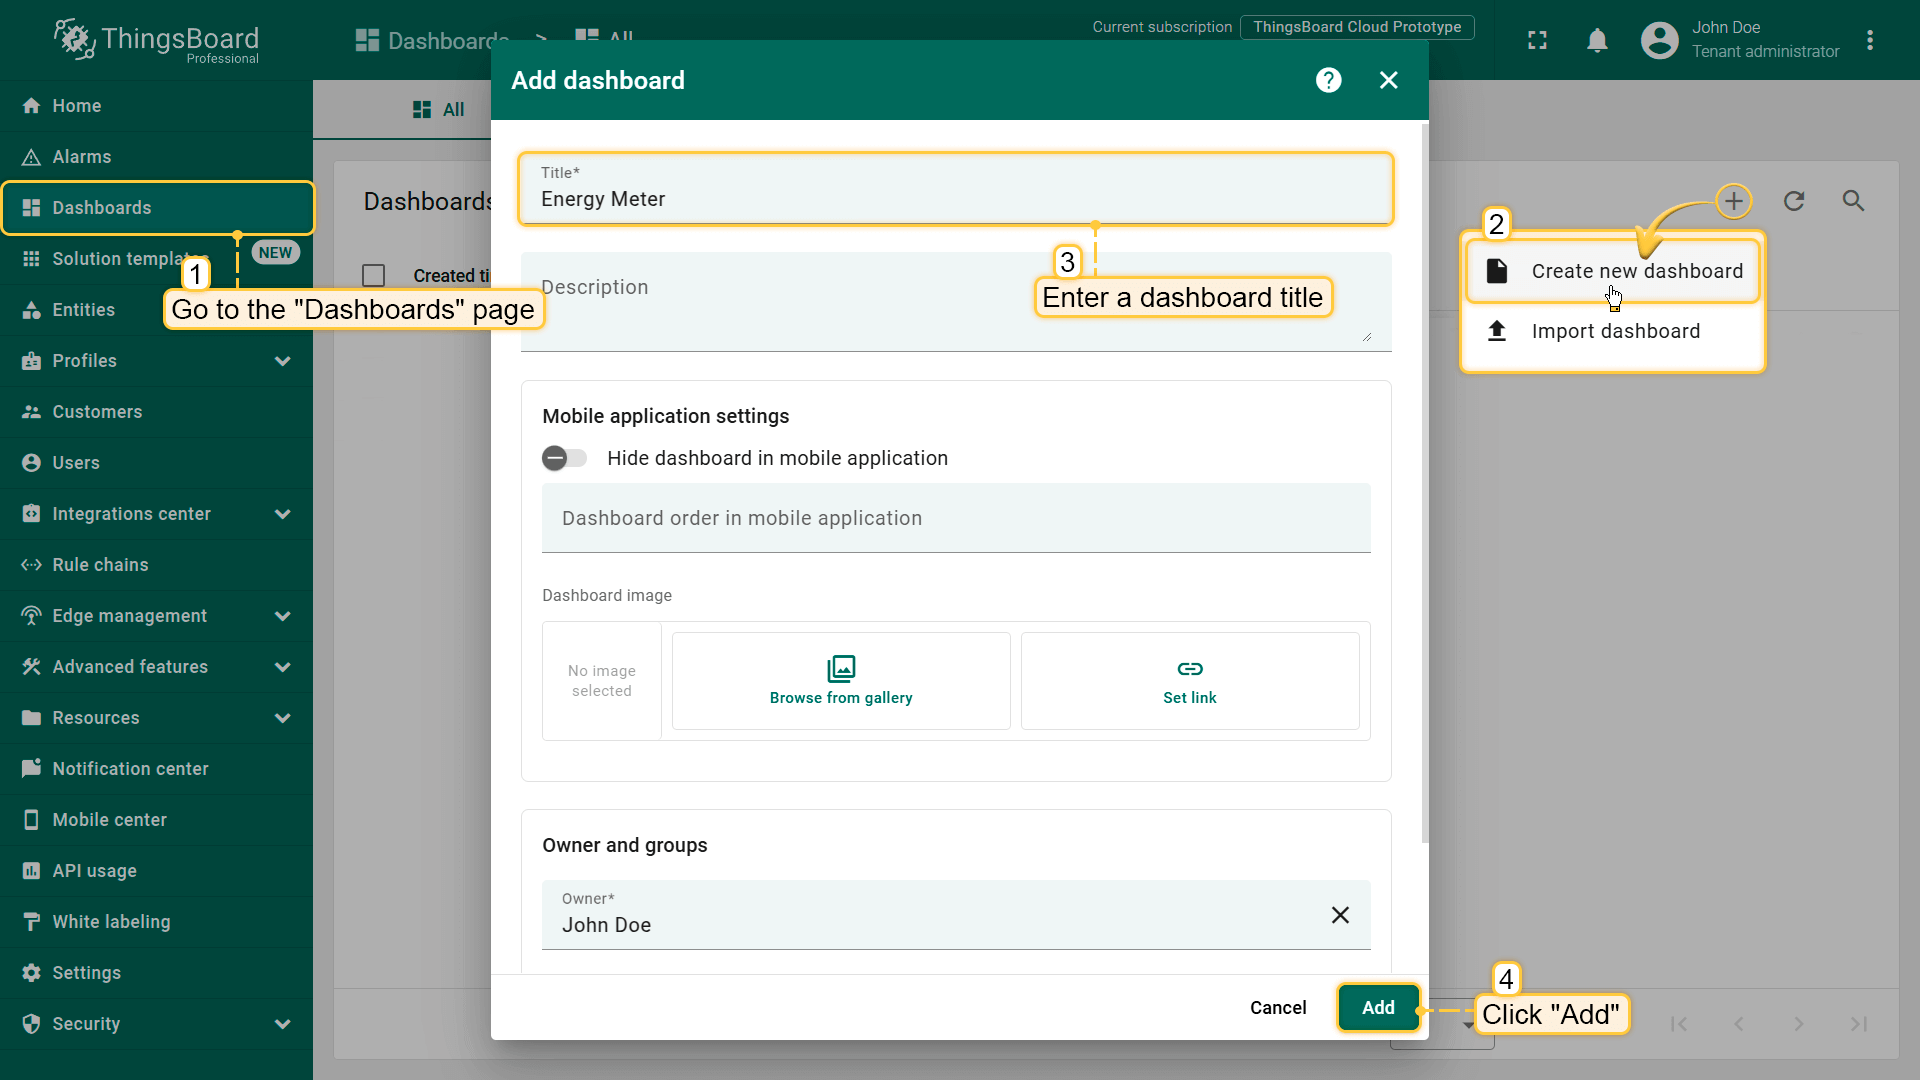Open the Home page in sidebar

pos(156,106)
